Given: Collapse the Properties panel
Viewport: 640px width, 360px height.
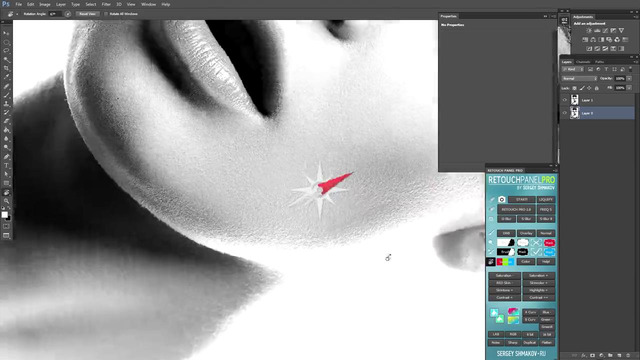Looking at the screenshot, I should [545, 16].
